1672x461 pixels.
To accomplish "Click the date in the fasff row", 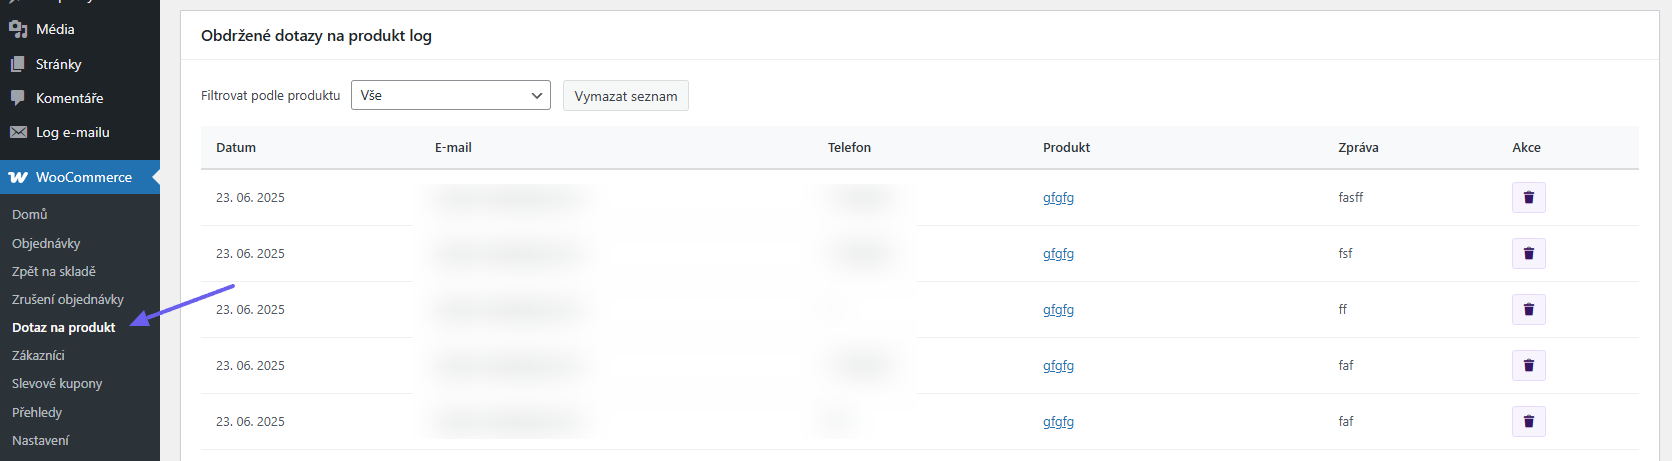I will pos(250,197).
